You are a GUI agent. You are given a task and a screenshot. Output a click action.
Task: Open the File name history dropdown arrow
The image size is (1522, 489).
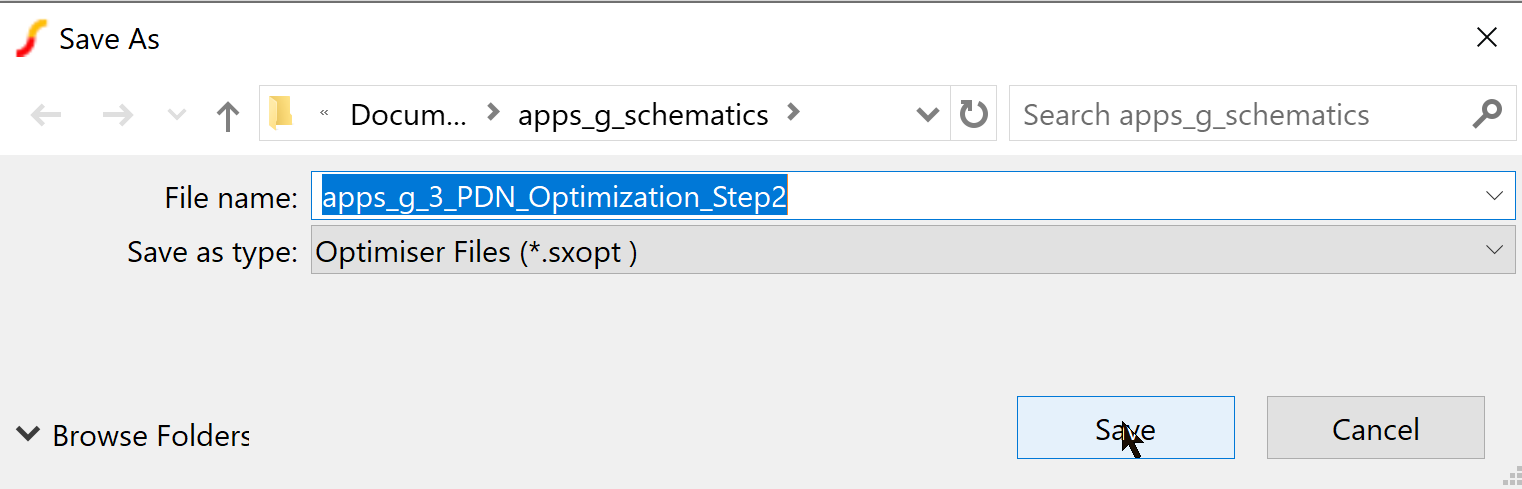click(1494, 196)
